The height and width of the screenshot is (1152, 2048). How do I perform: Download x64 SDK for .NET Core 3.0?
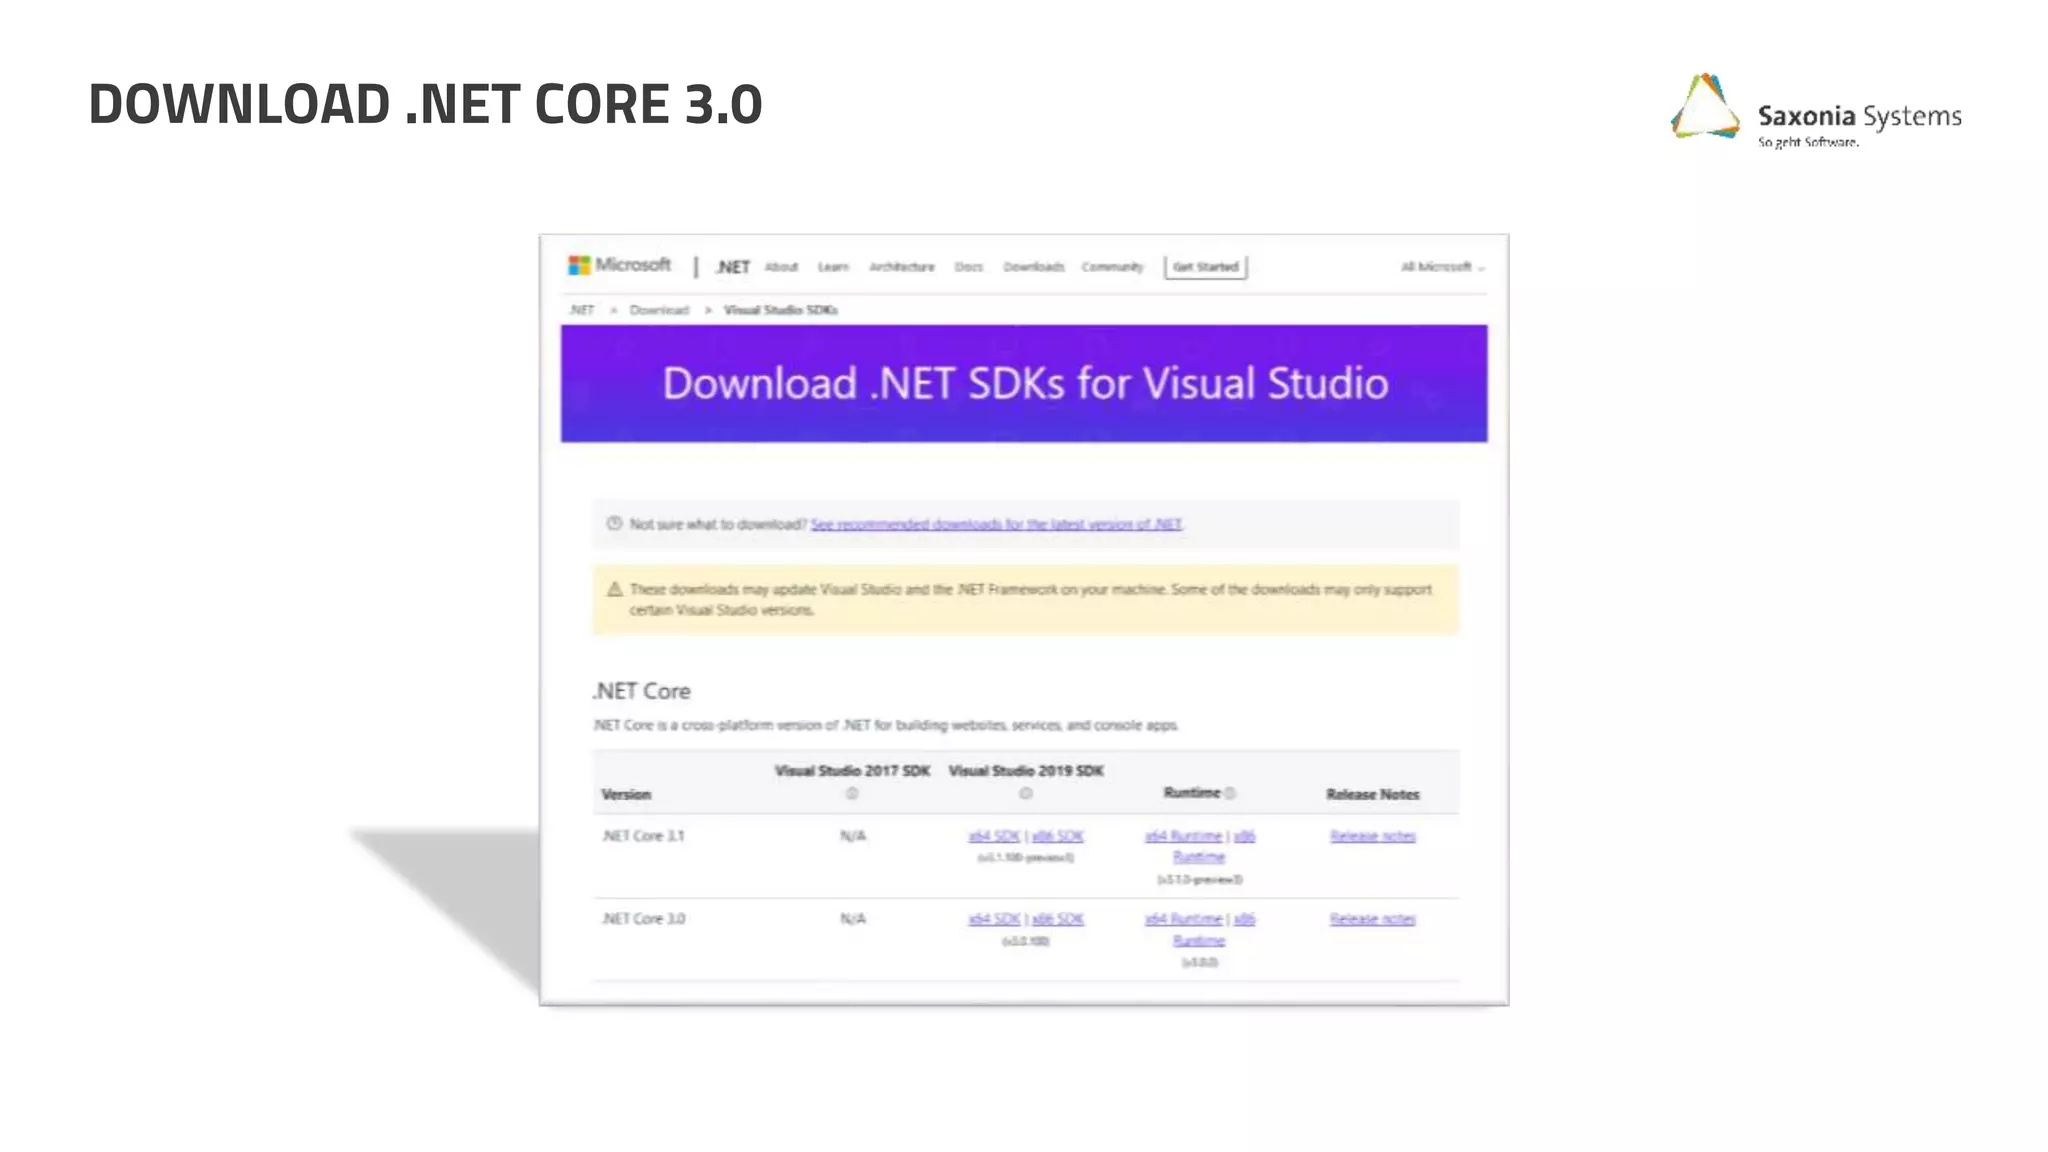click(994, 919)
